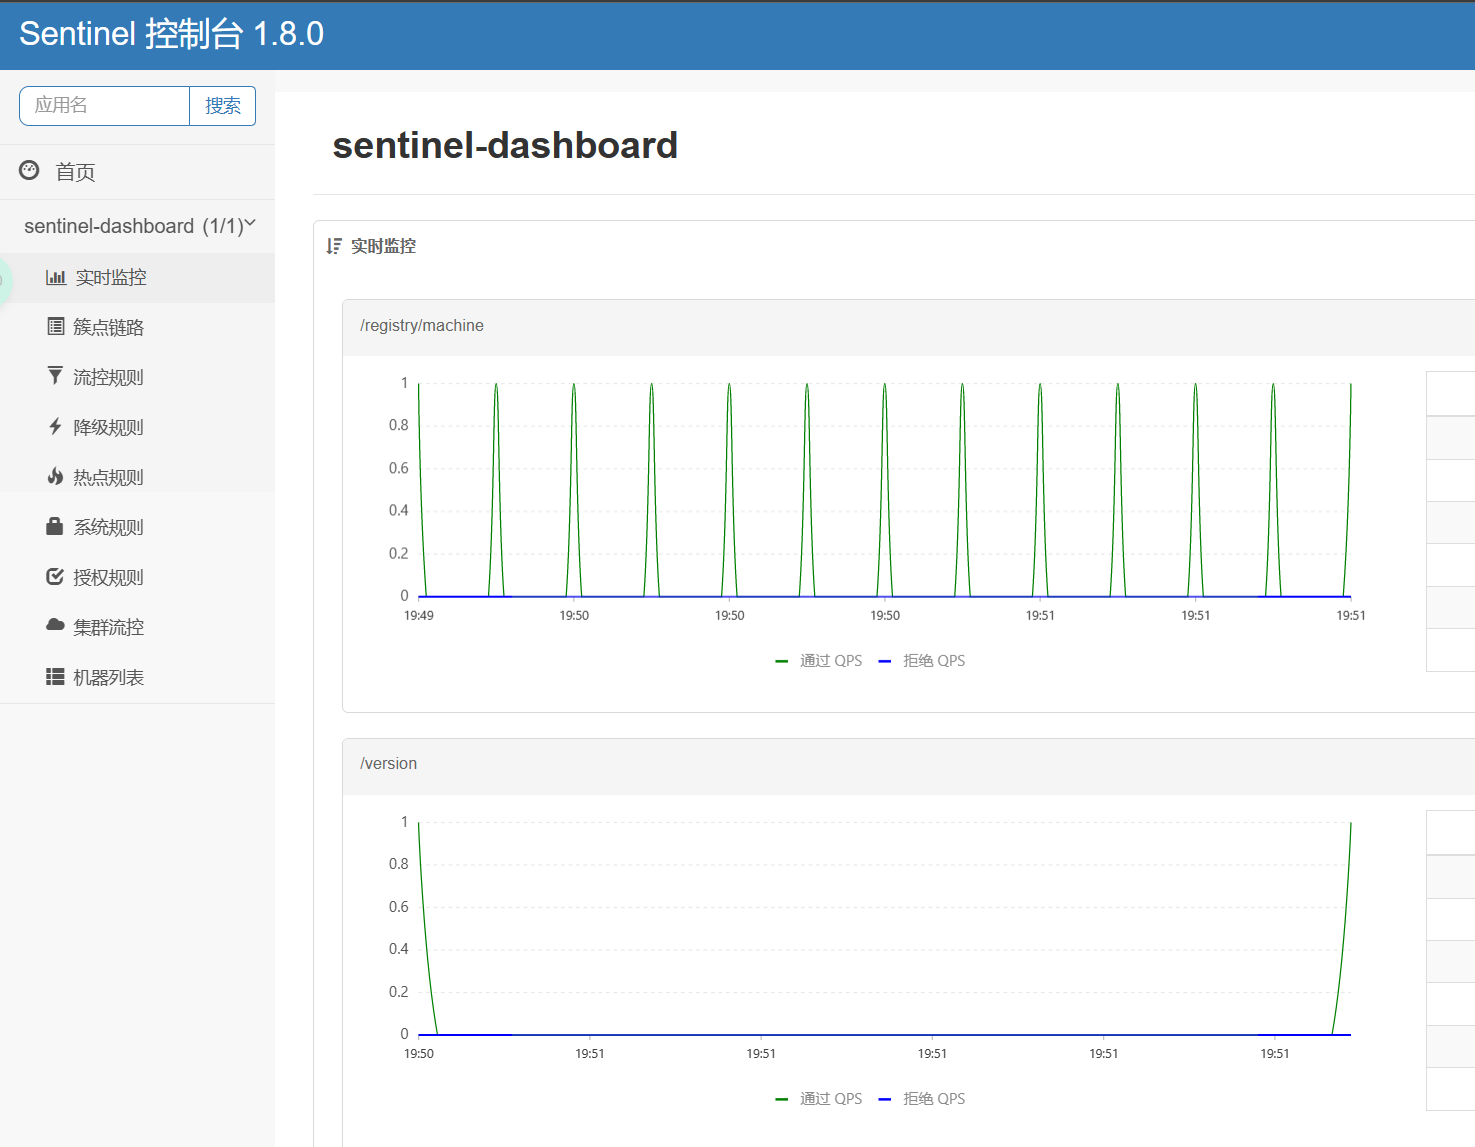The width and height of the screenshot is (1475, 1147).
Task: Toggle 通过 QPS legend in /version chart
Action: (819, 1099)
